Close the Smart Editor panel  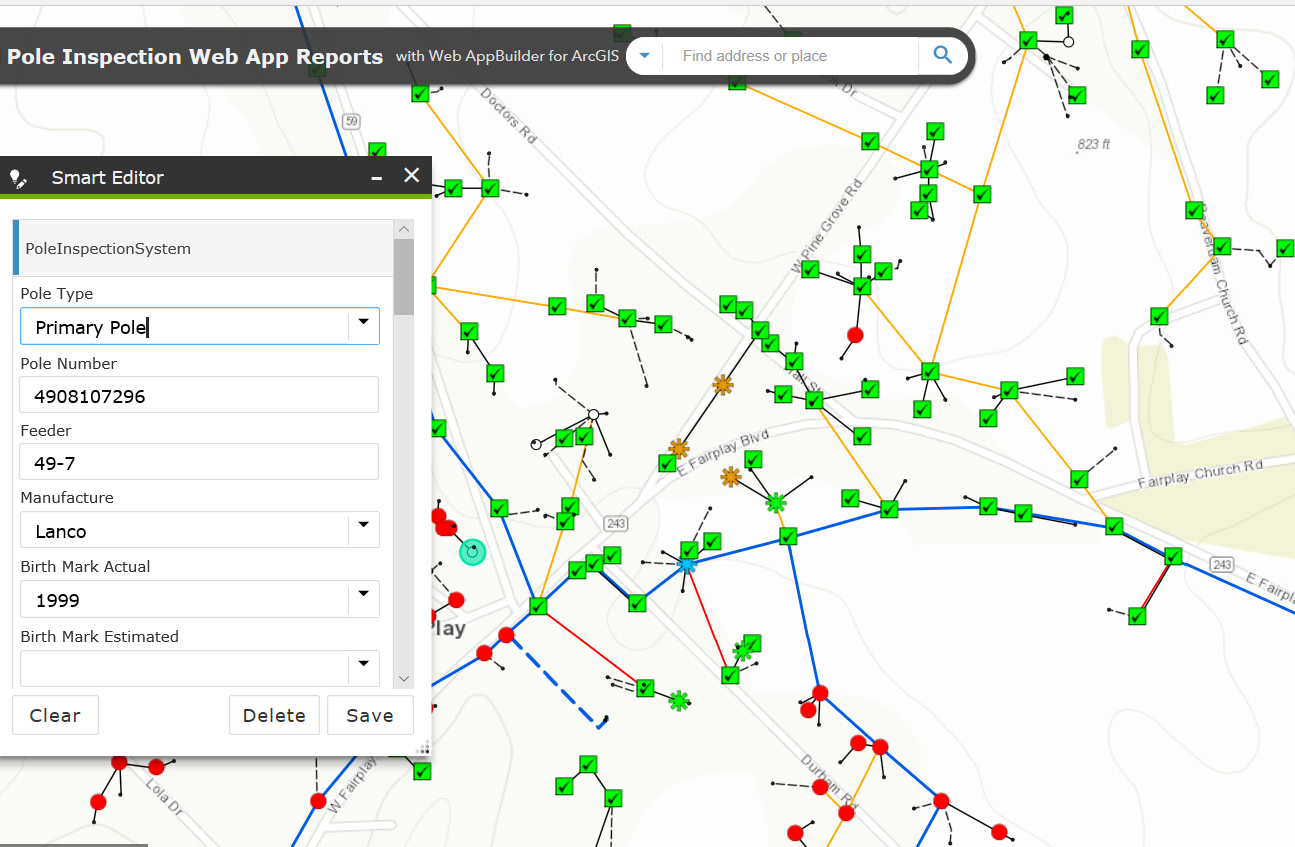[411, 176]
